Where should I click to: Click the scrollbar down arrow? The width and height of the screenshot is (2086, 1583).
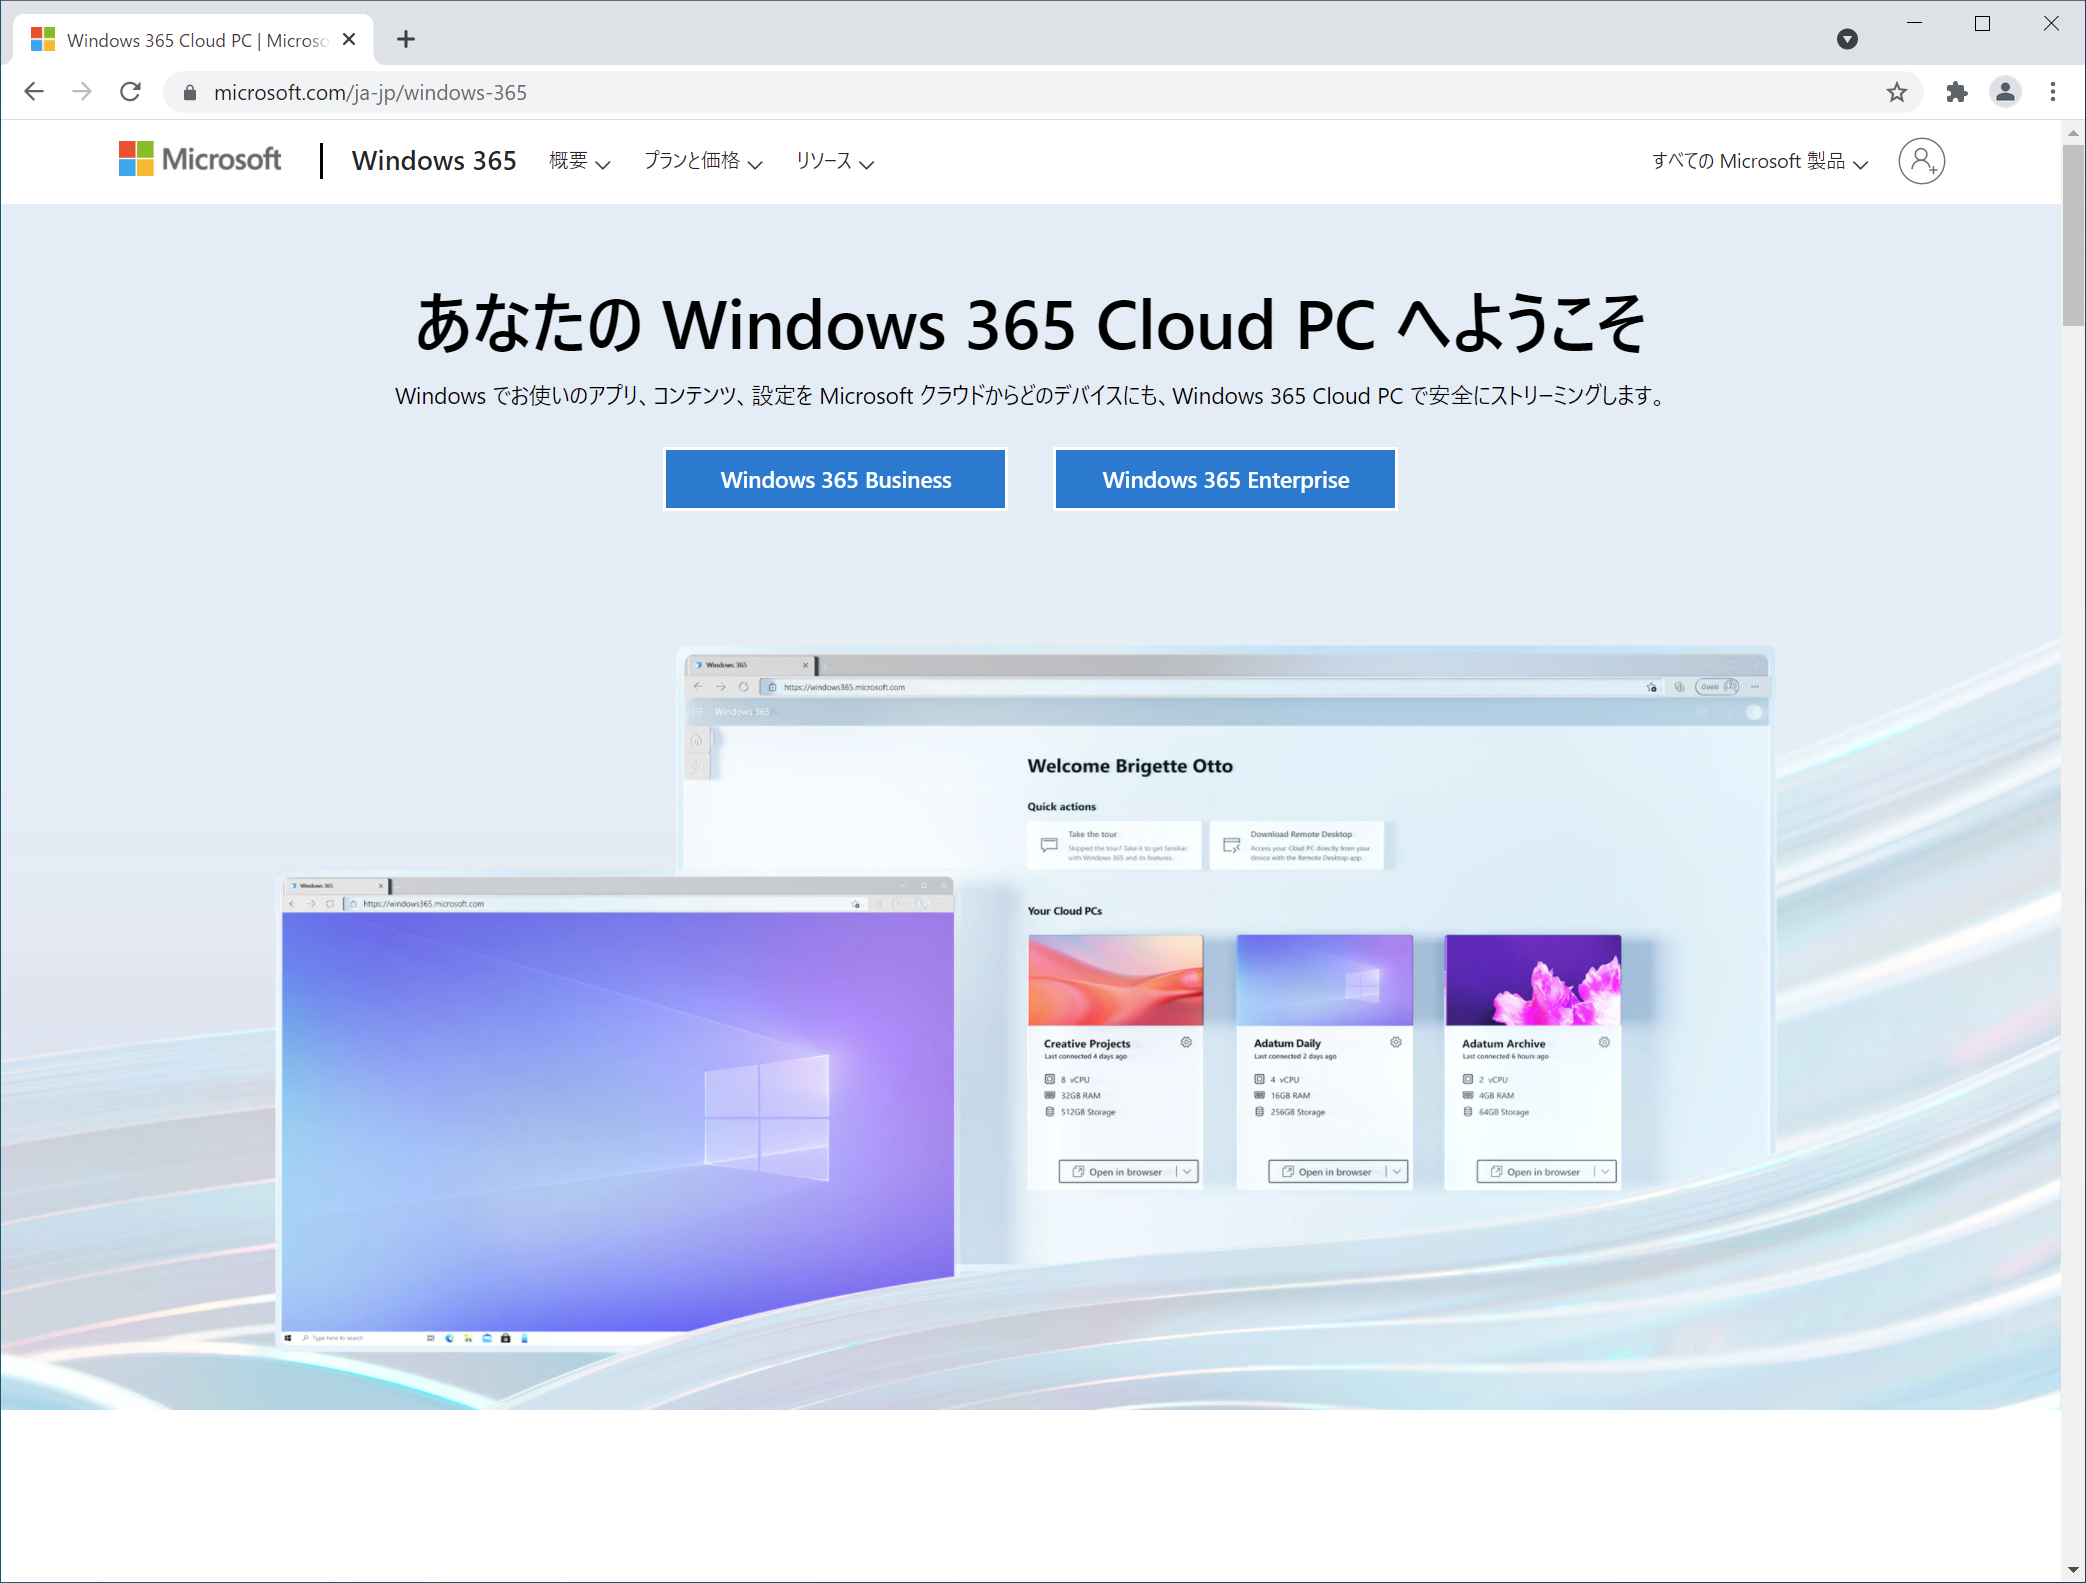tap(2073, 1570)
